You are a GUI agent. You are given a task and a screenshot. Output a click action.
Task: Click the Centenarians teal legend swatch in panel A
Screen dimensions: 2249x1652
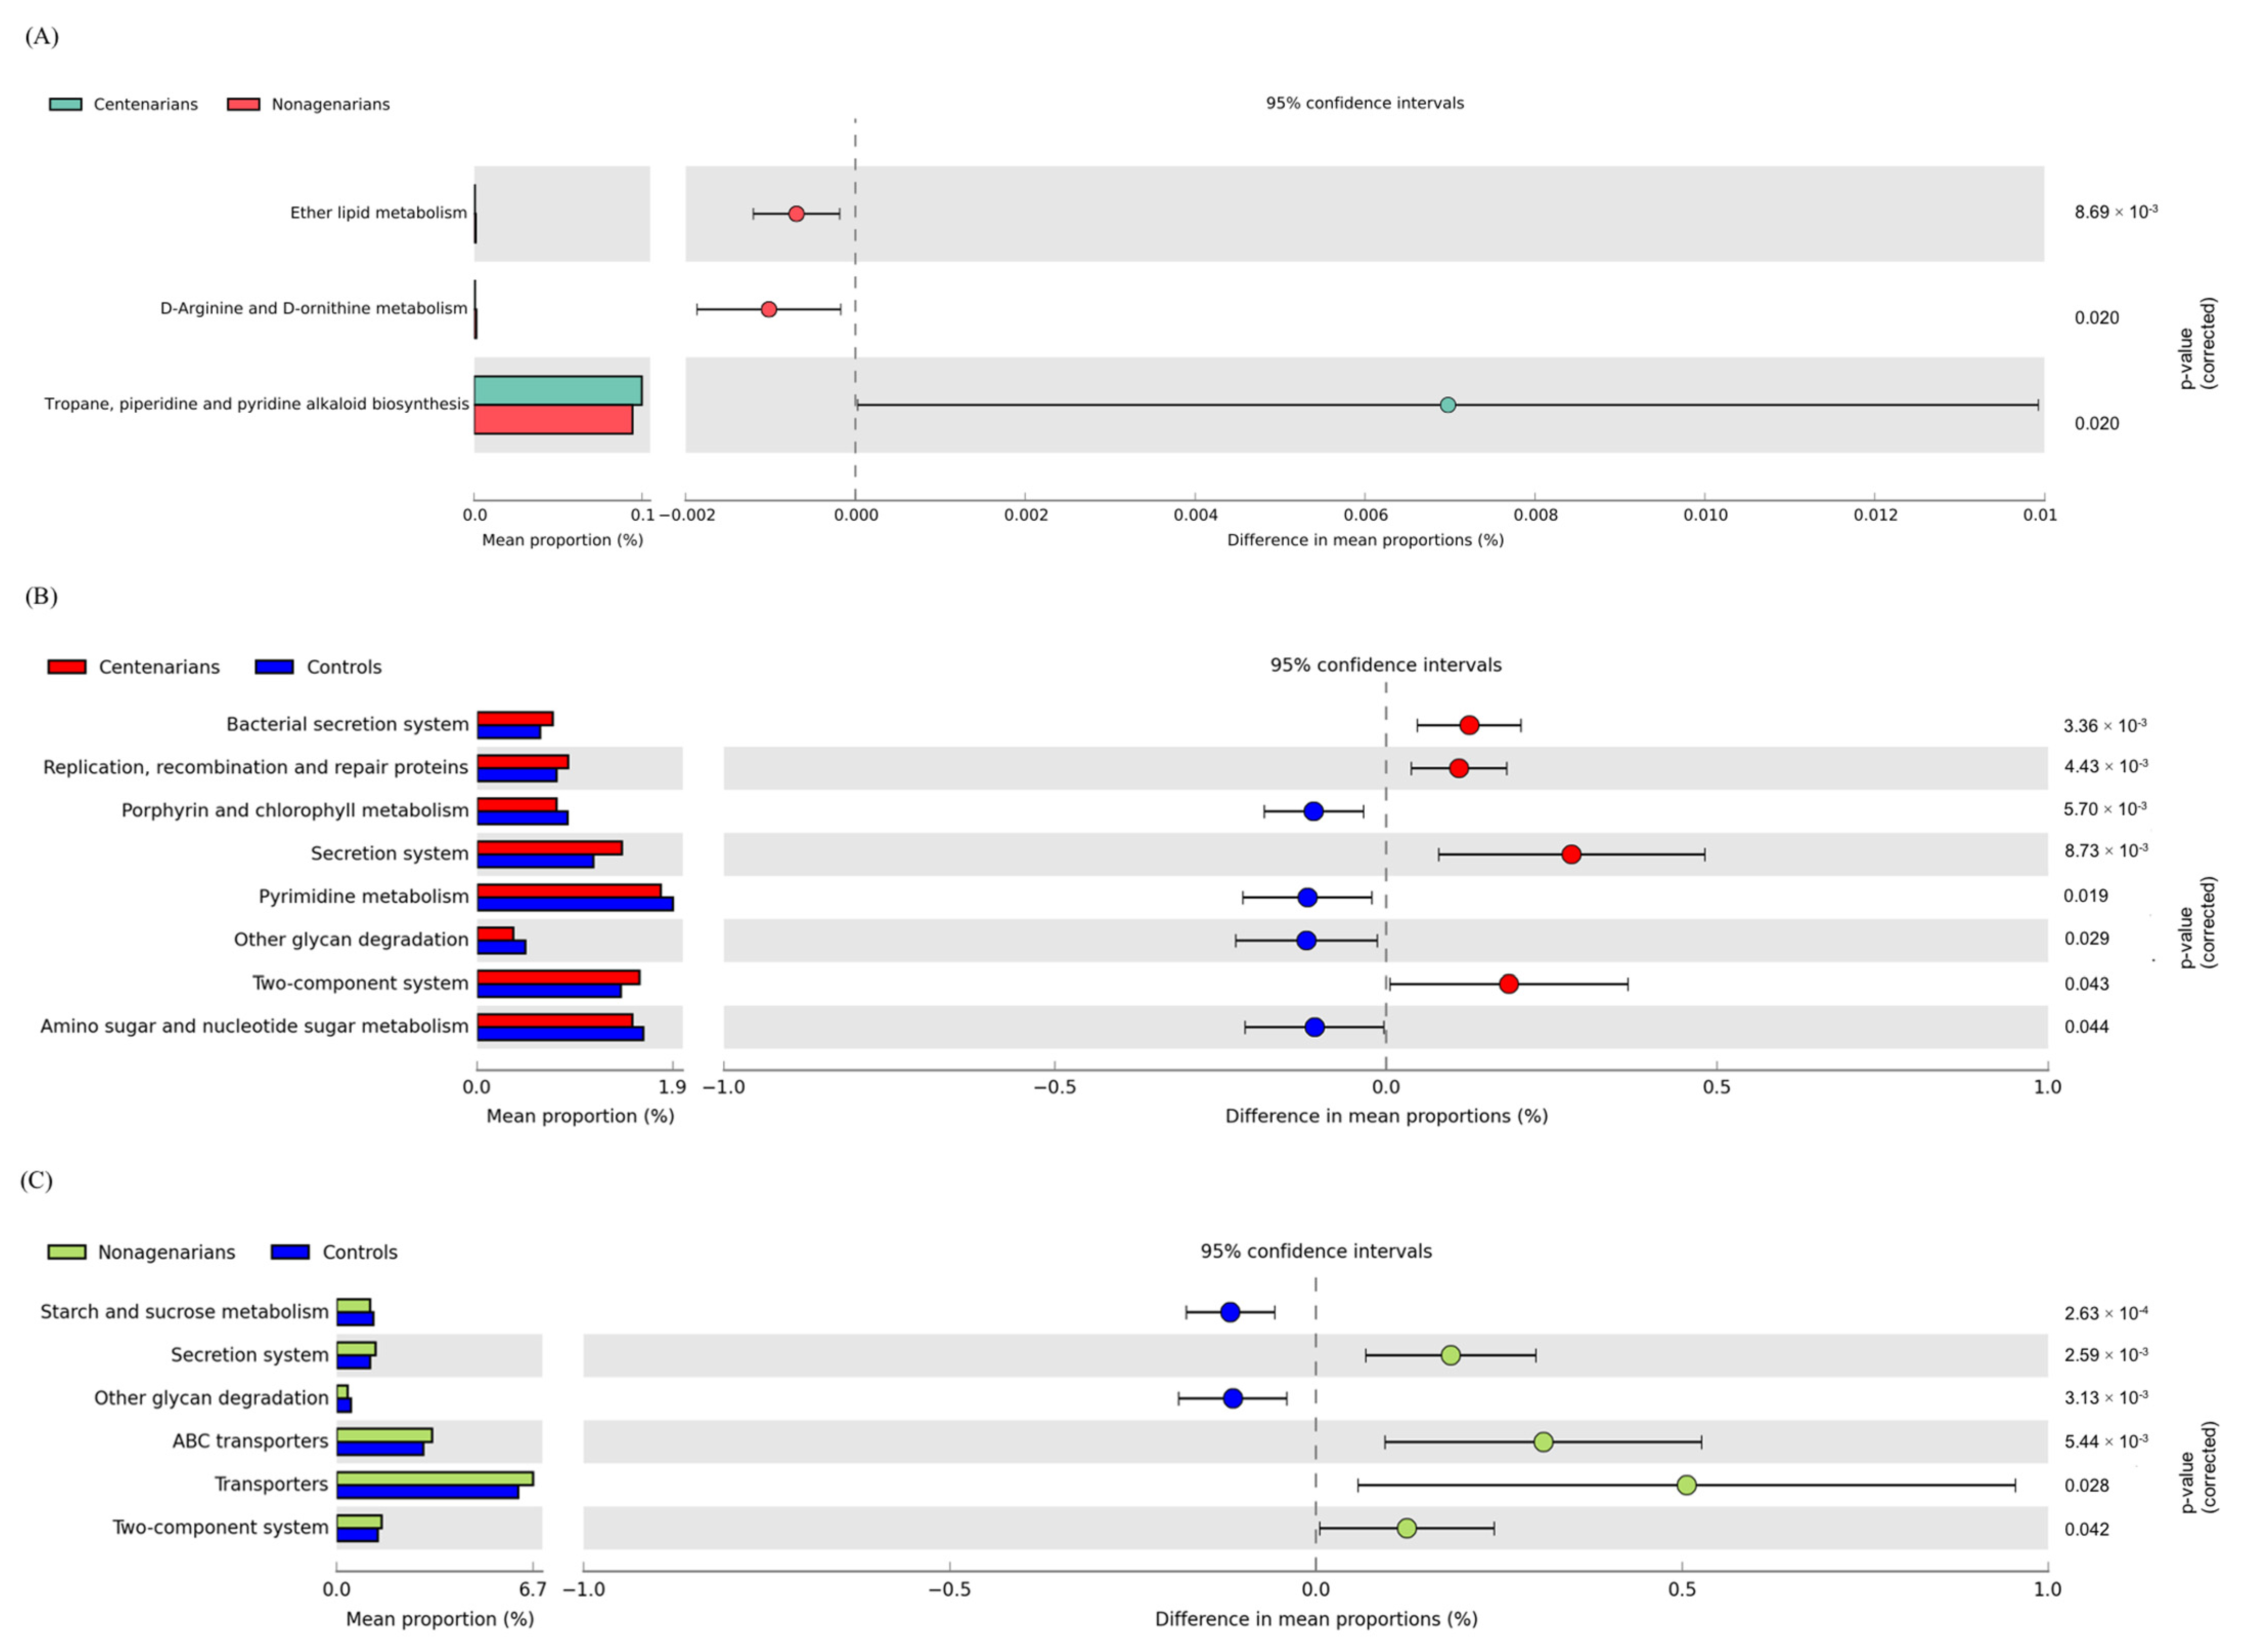pos(65,104)
